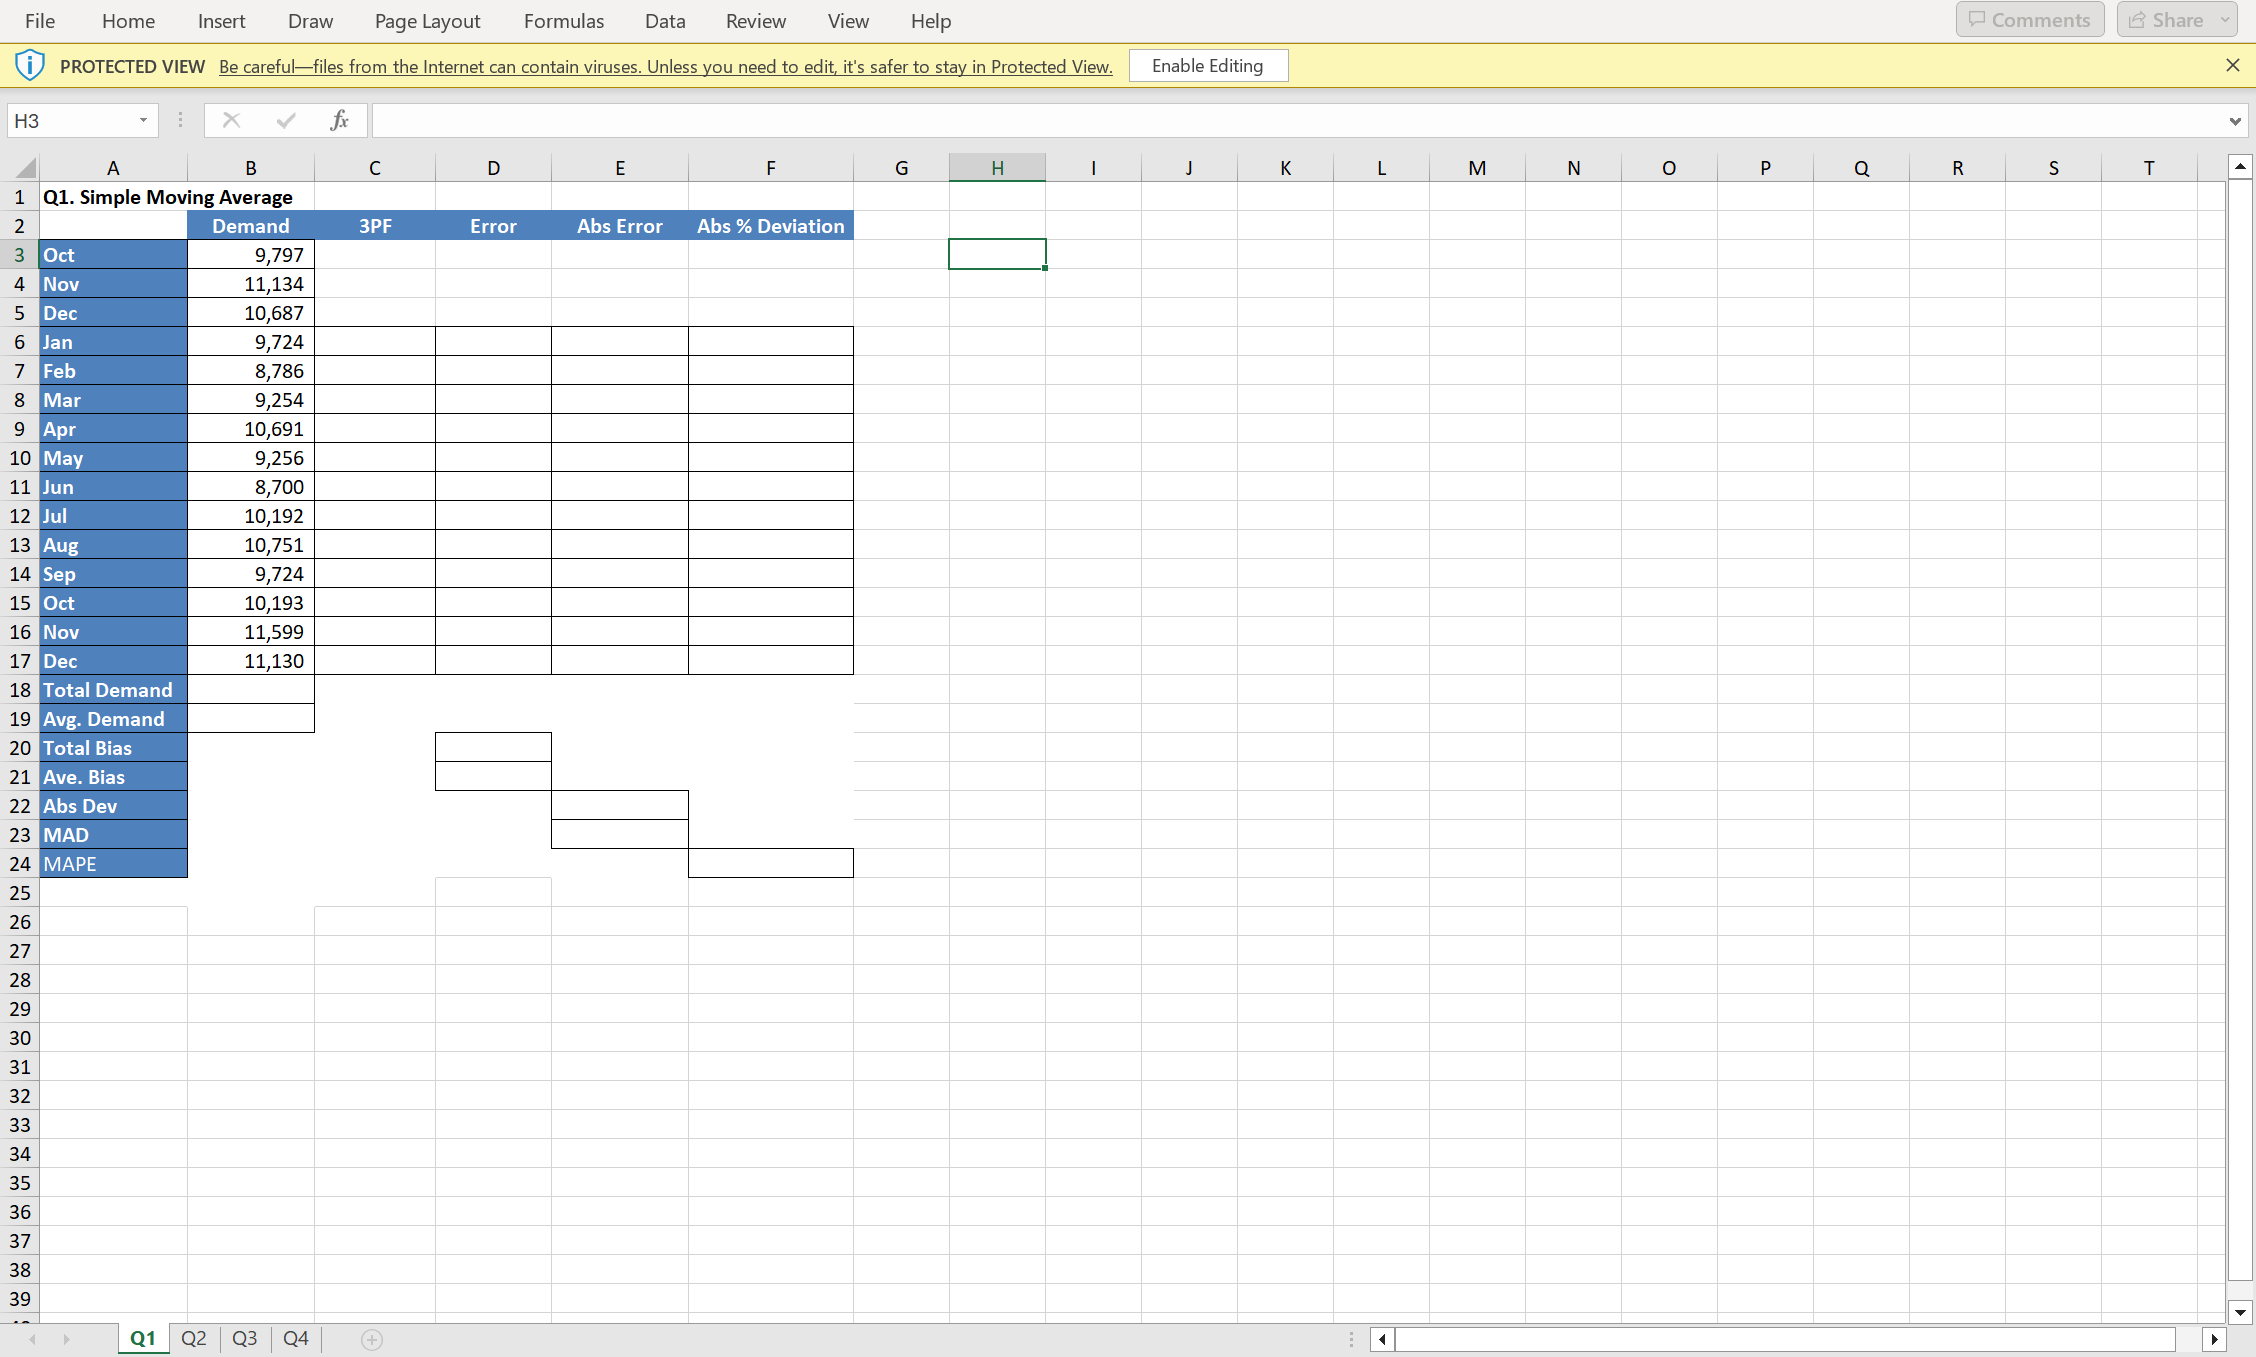This screenshot has height=1357, width=2256.
Task: Close the Protected View warning bar
Action: [2232, 65]
